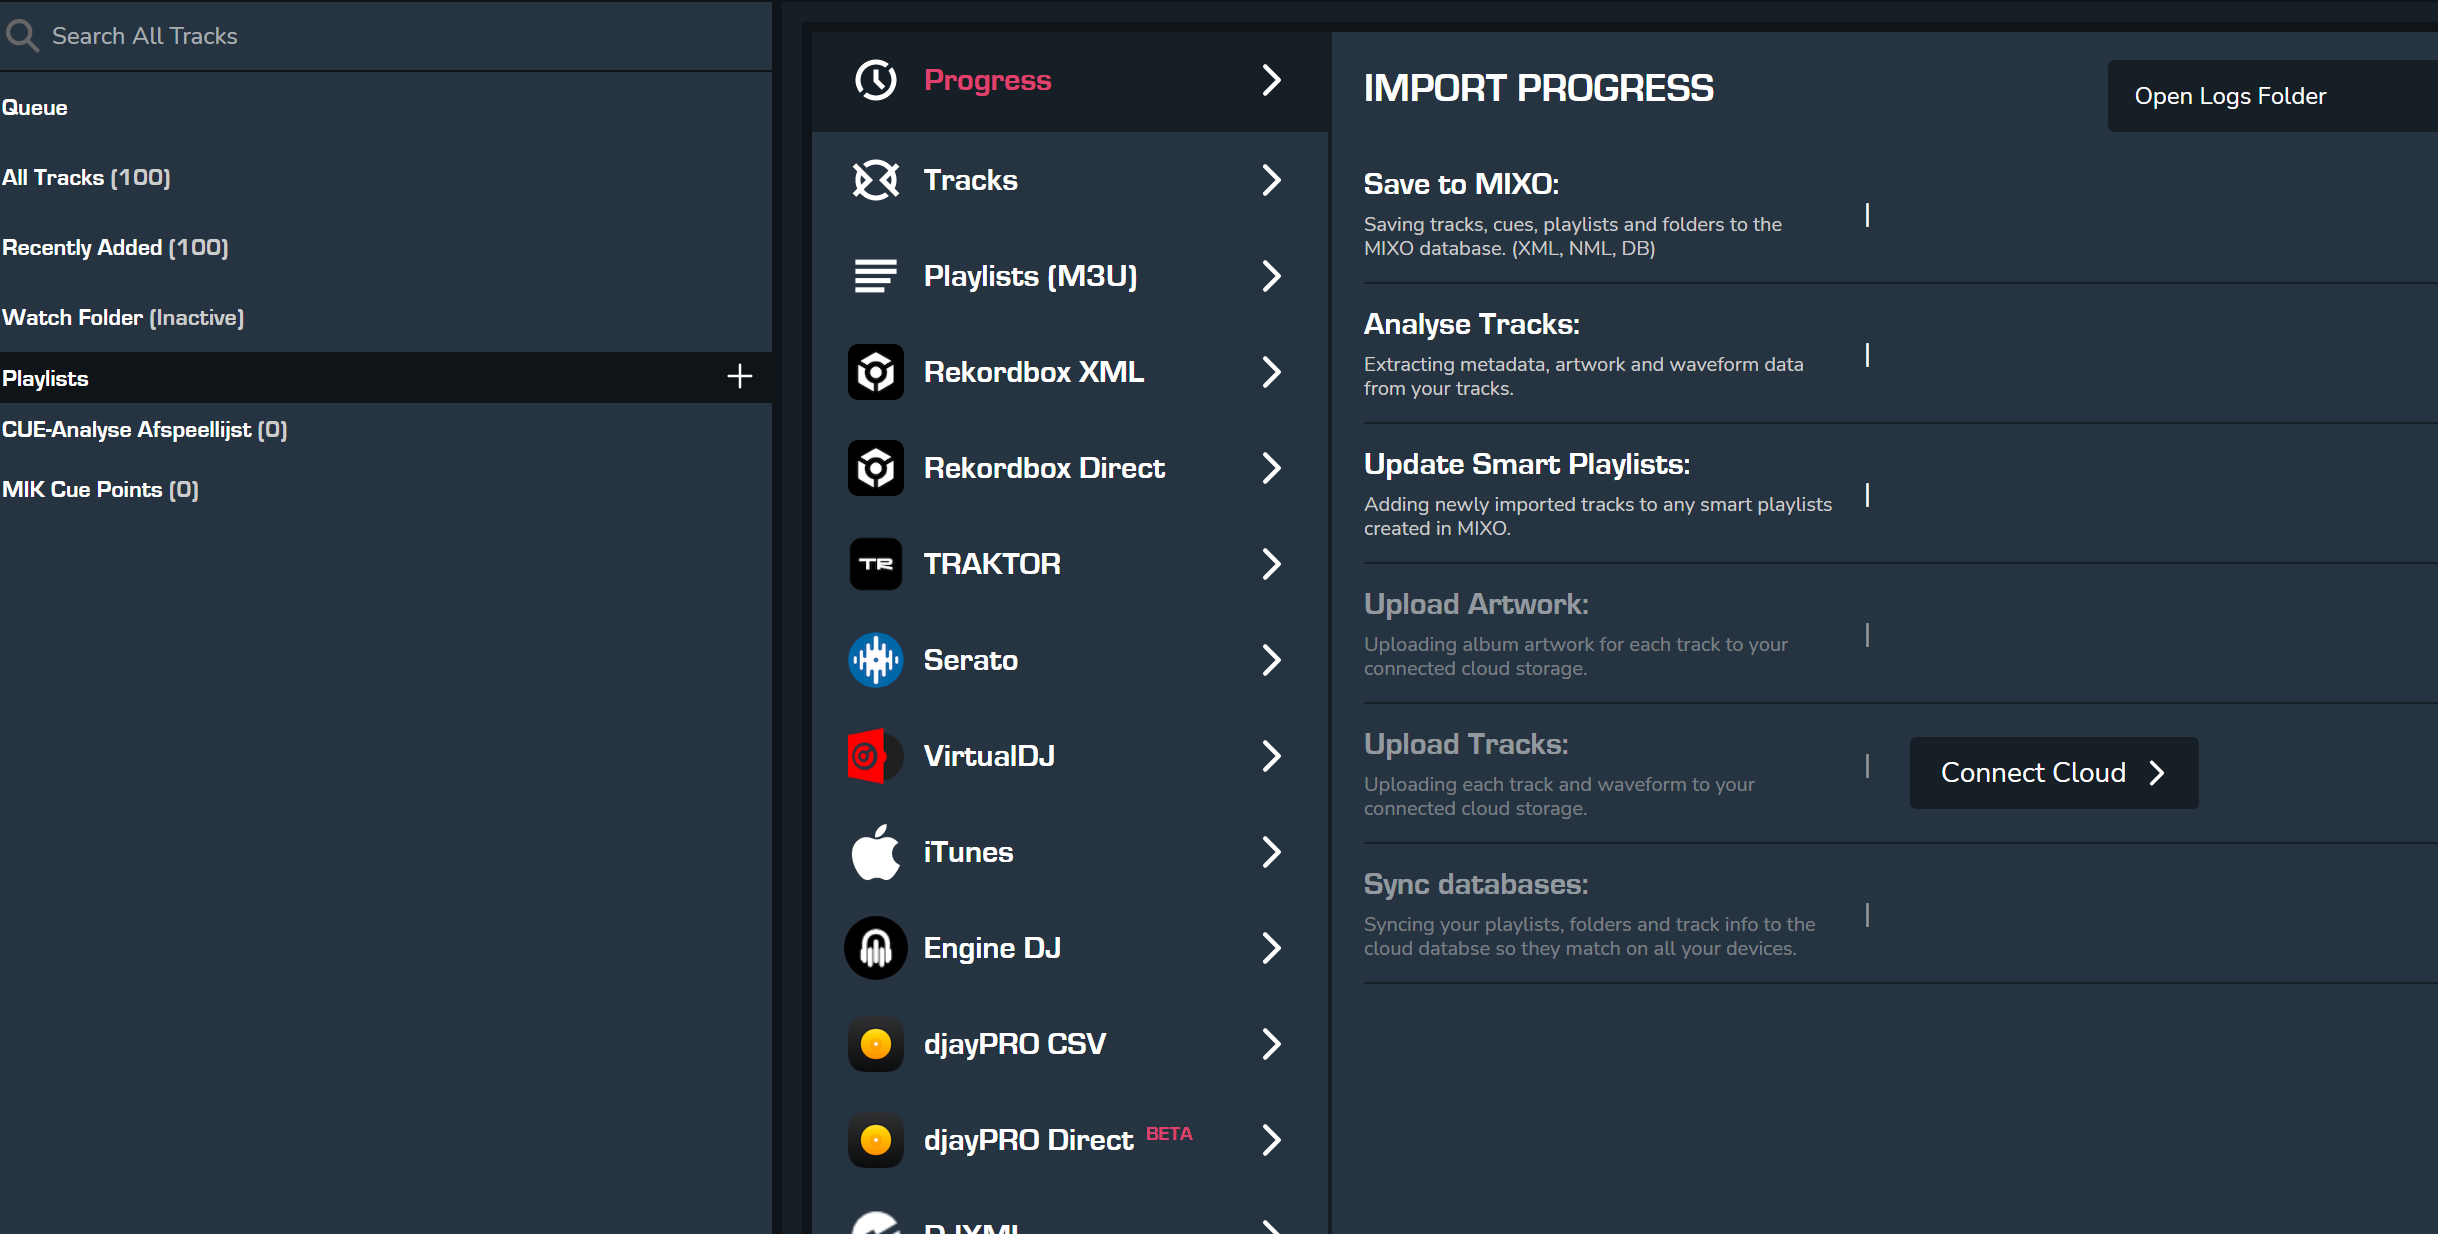Viewport: 2438px width, 1234px height.
Task: Click the Connect Cloud button
Action: (x=2053, y=773)
